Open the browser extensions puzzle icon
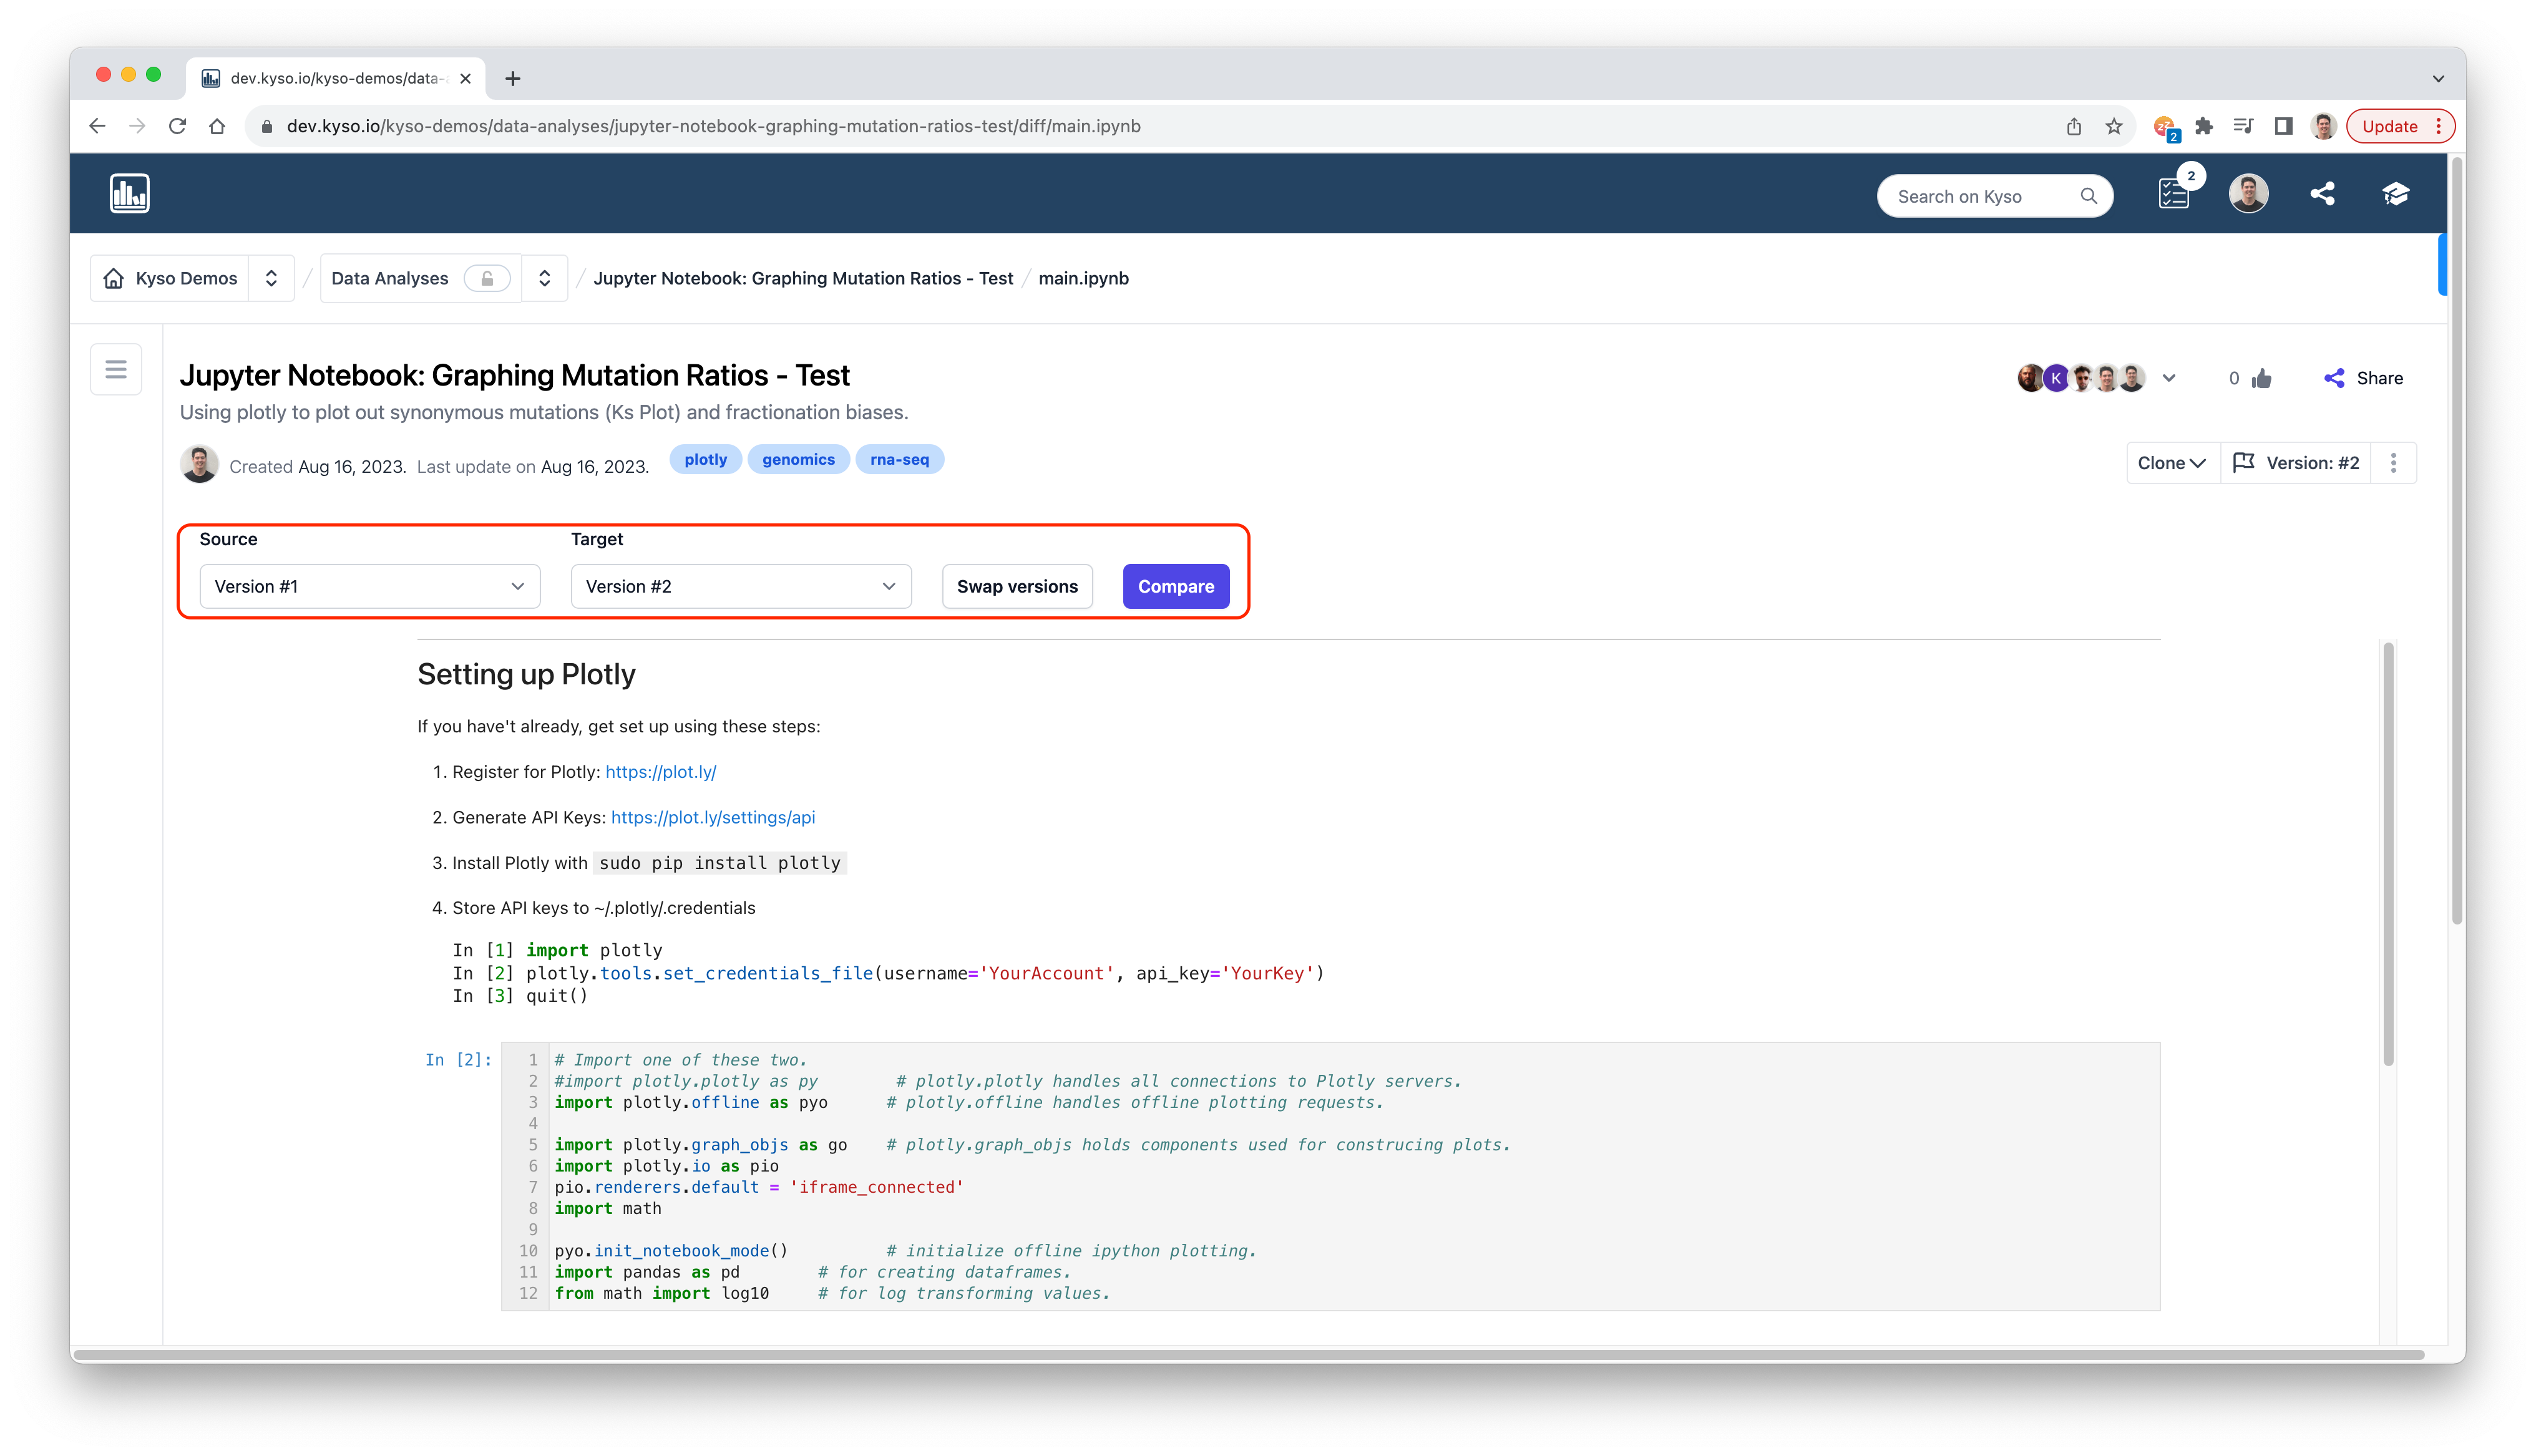This screenshot has width=2536, height=1456. 2203,126
